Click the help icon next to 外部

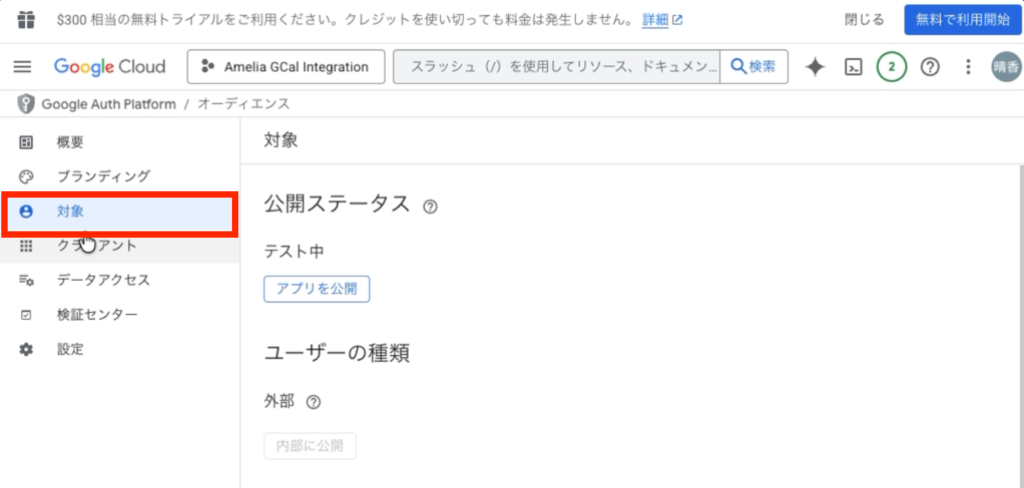(313, 402)
